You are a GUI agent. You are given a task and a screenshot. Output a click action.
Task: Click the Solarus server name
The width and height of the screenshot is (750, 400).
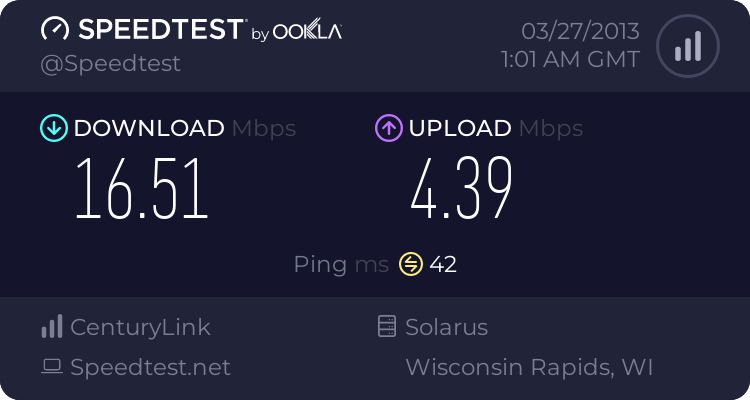[x=446, y=327]
